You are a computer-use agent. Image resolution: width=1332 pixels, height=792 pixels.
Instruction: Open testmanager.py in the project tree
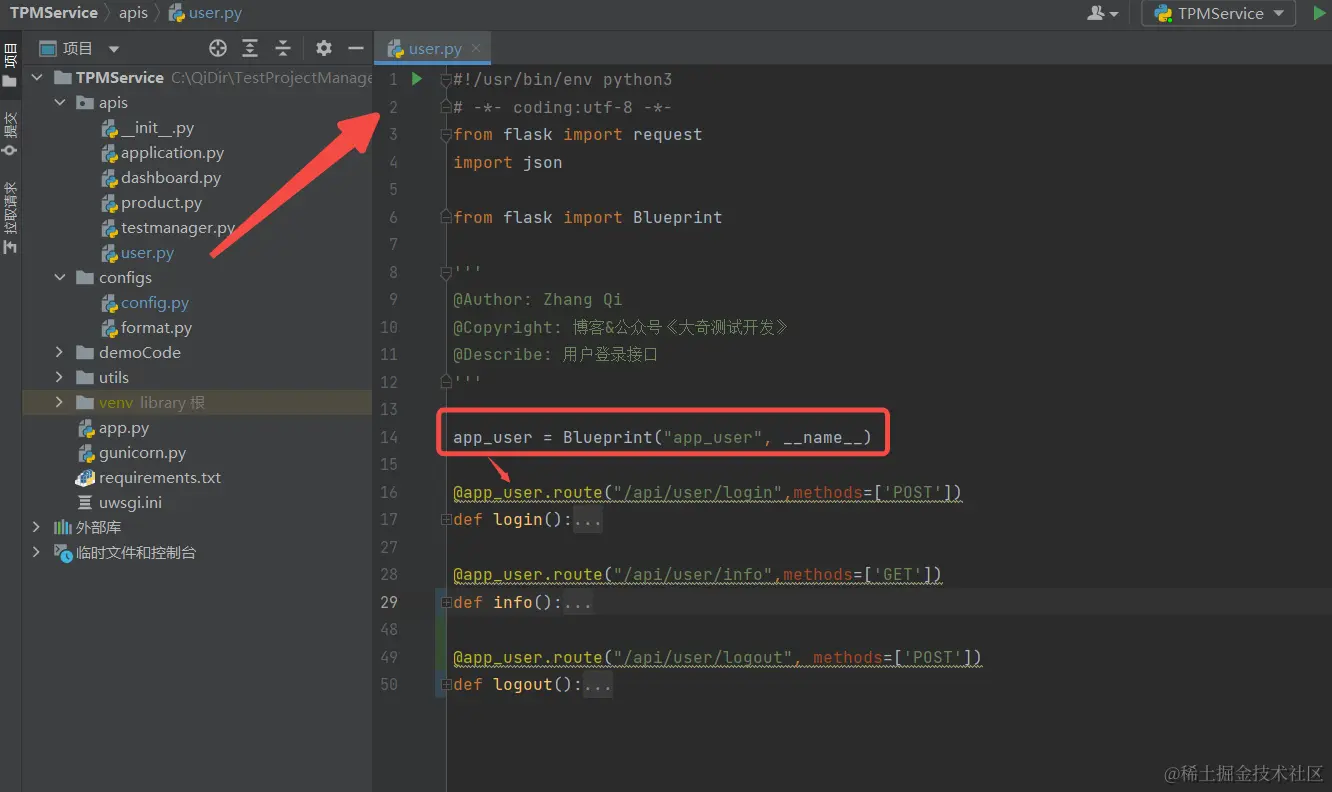click(168, 227)
